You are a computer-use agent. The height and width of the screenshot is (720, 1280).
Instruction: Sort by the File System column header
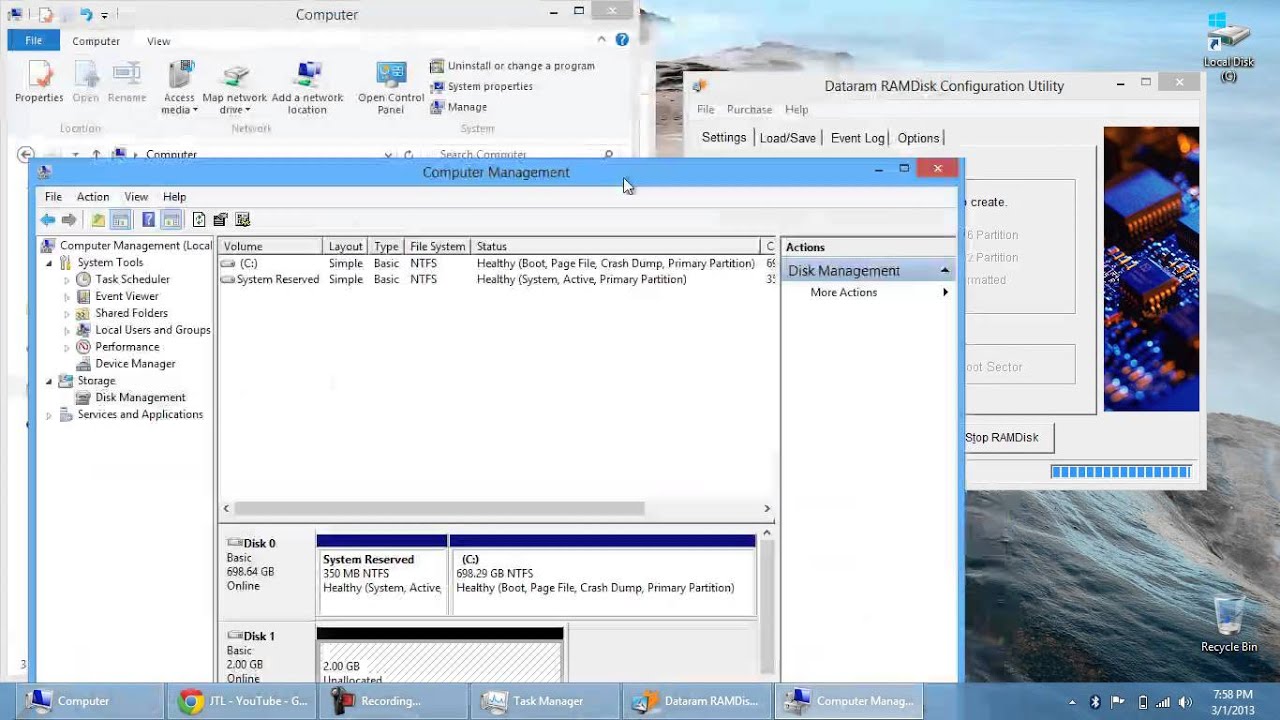pyautogui.click(x=437, y=246)
